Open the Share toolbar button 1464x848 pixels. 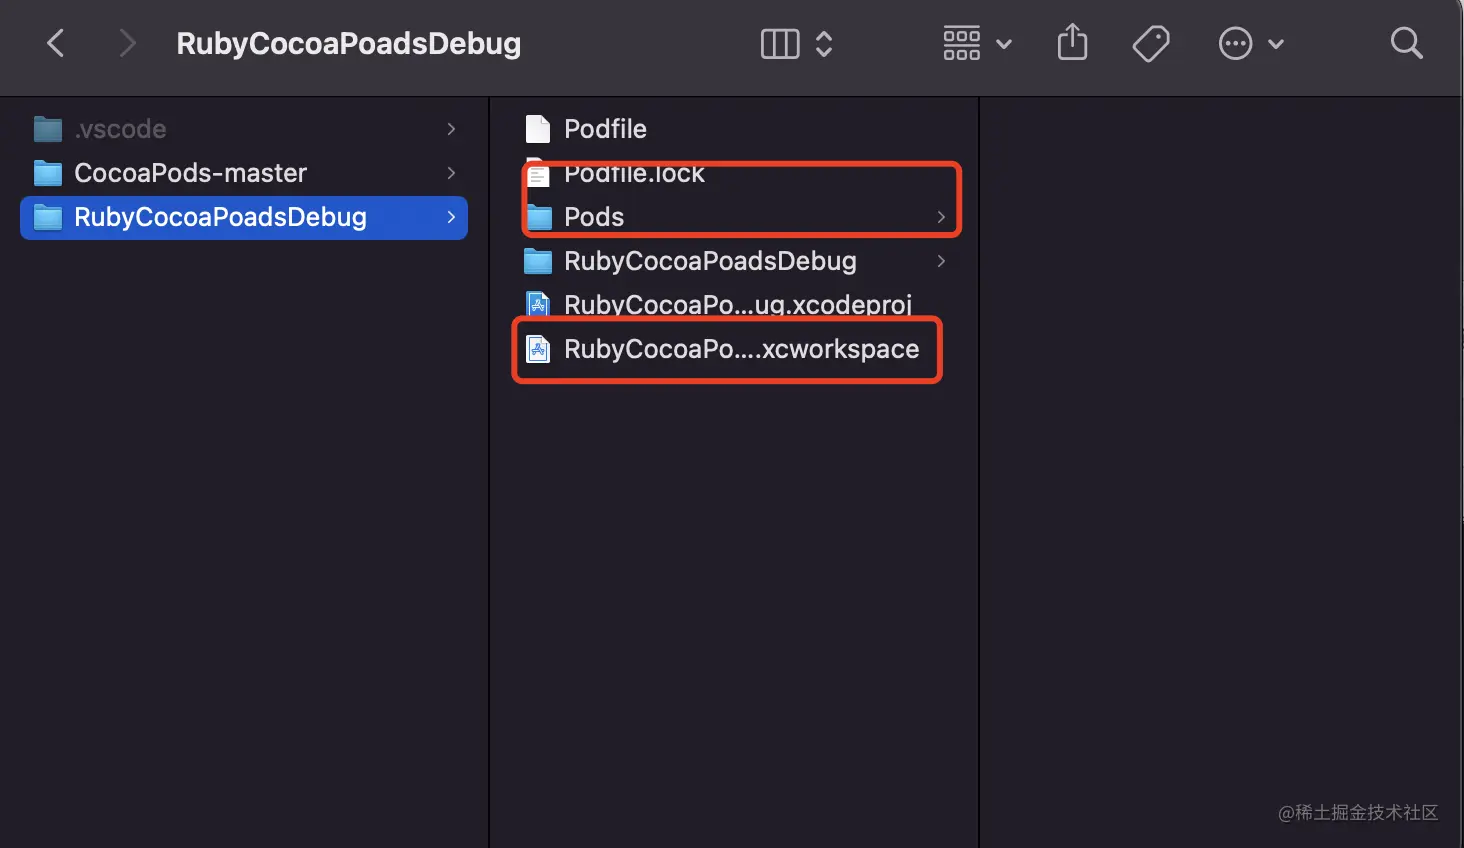point(1072,43)
